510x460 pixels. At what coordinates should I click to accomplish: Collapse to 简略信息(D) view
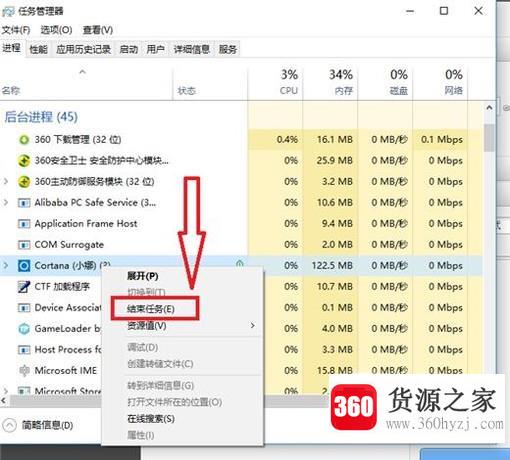click(x=38, y=425)
